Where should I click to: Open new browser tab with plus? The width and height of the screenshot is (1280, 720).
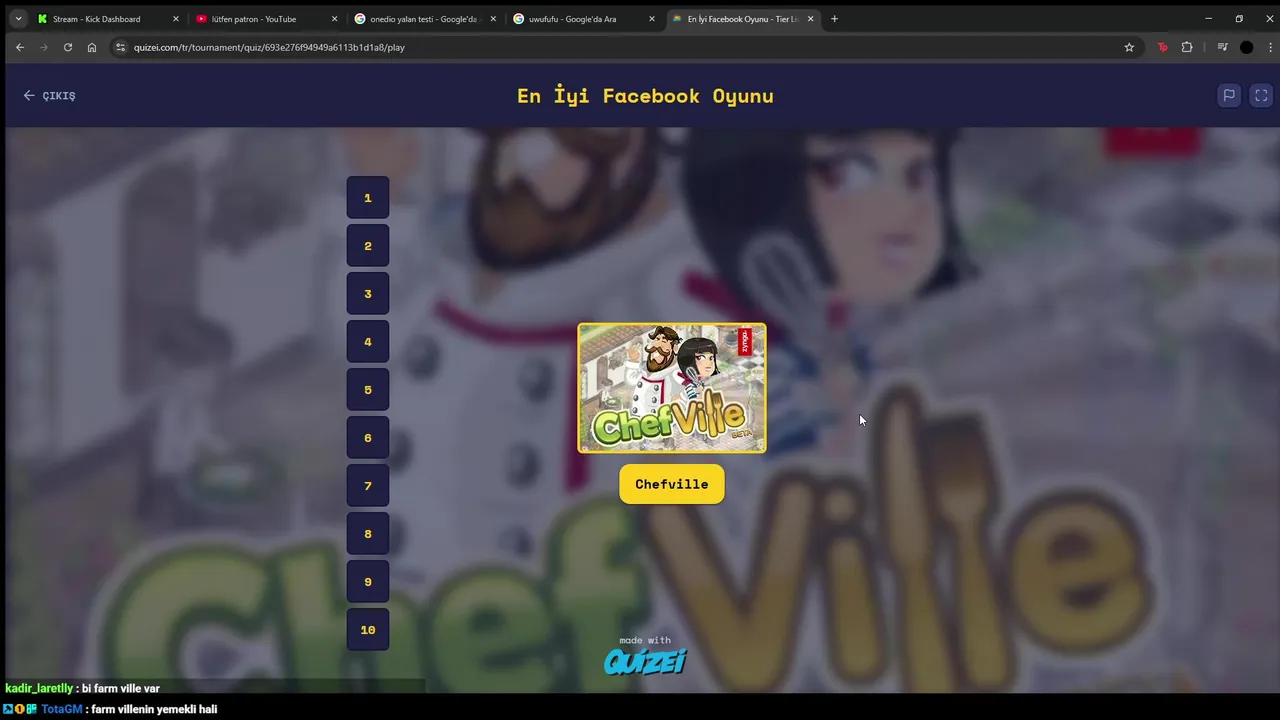click(x=834, y=18)
